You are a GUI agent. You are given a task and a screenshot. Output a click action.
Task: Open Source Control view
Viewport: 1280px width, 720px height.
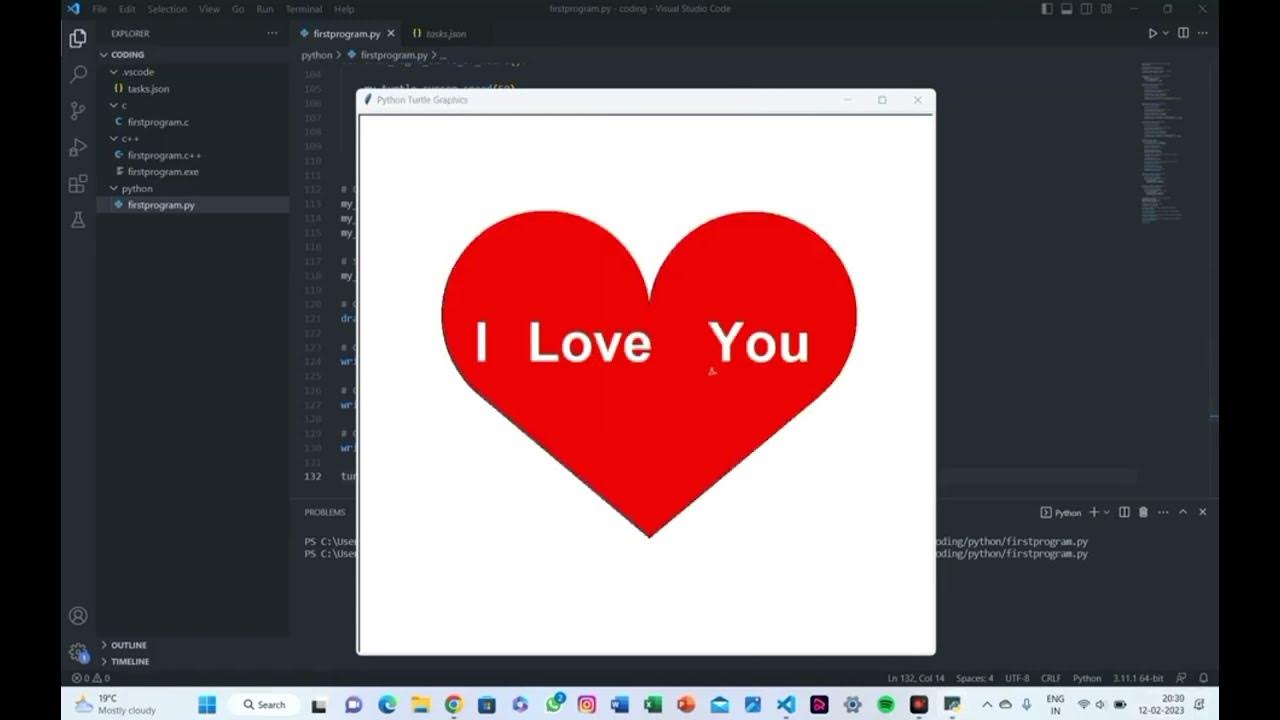pos(78,111)
